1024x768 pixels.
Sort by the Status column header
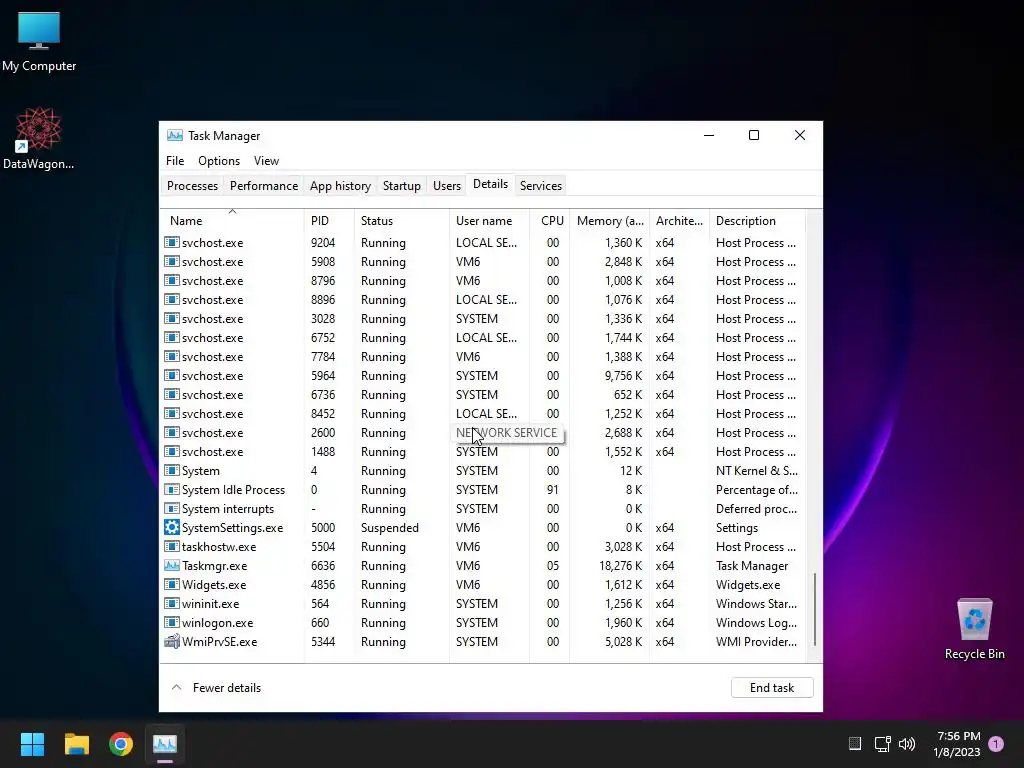pos(402,221)
